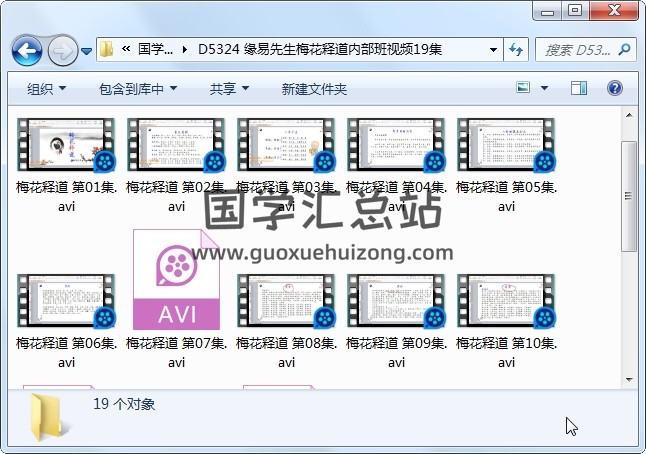Click the search magnifier icon
The height and width of the screenshot is (454, 646).
625,50
